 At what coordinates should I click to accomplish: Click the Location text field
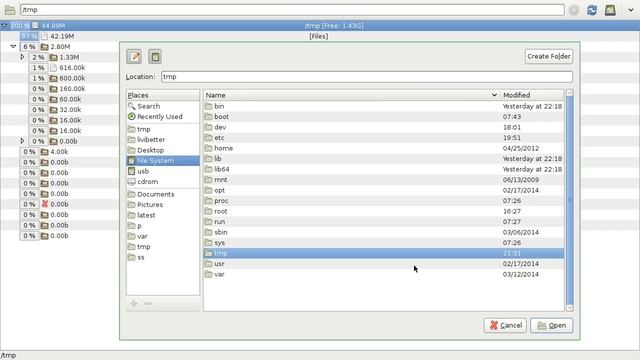pos(367,77)
